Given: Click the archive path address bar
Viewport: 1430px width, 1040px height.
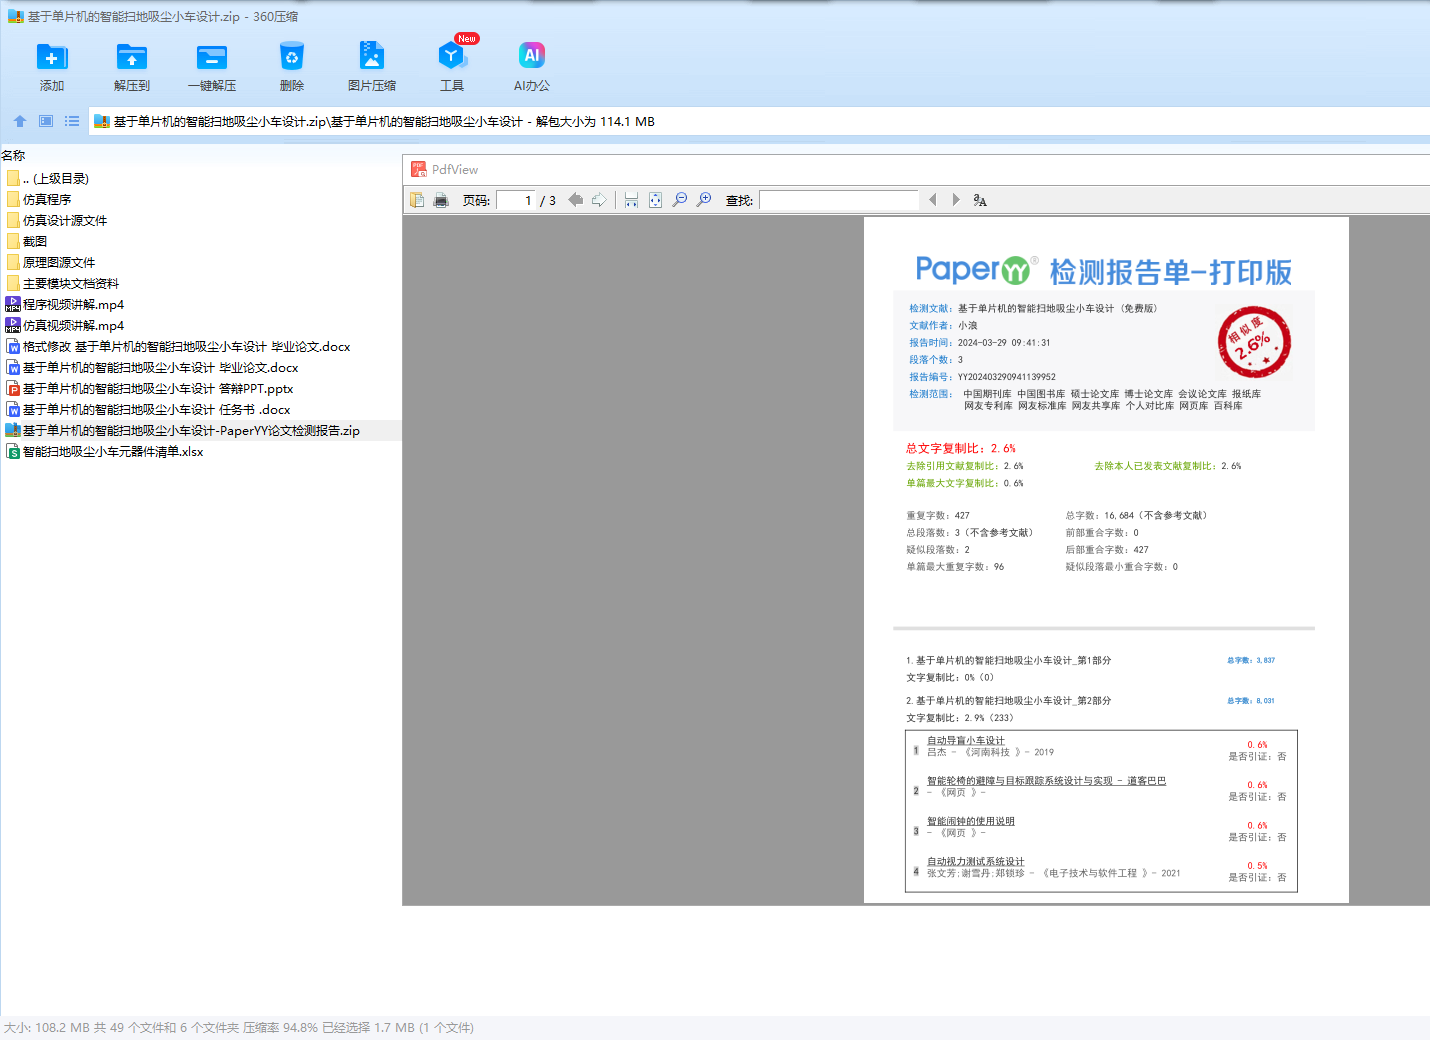Looking at the screenshot, I should click(760, 121).
